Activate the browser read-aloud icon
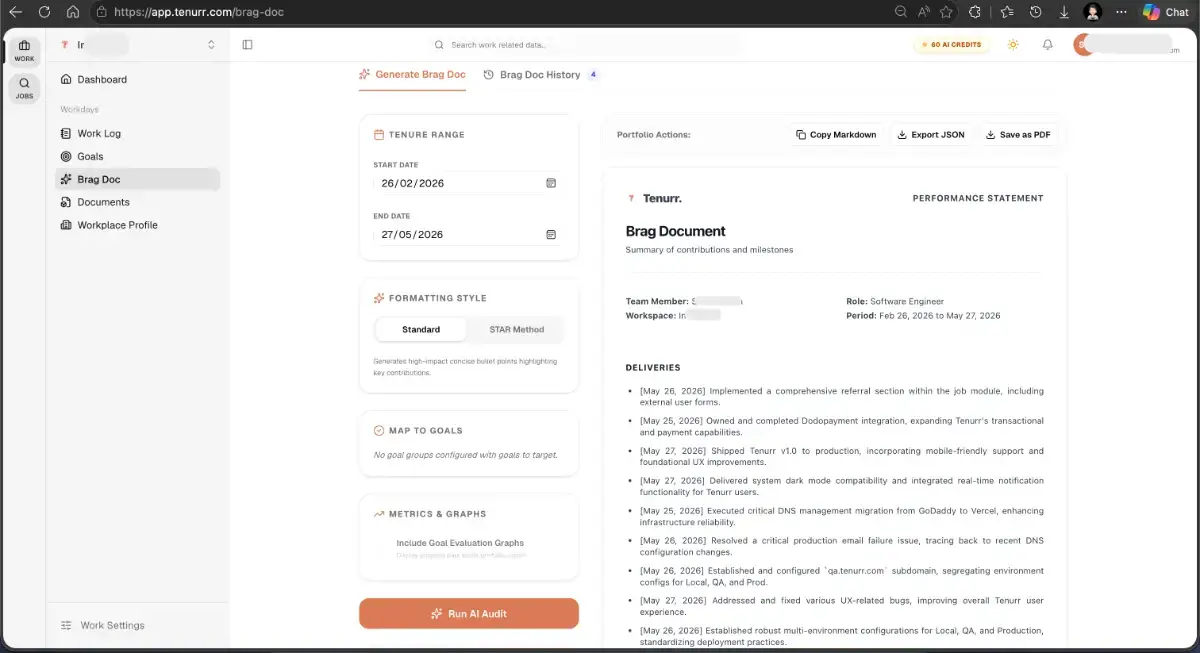 click(x=924, y=12)
